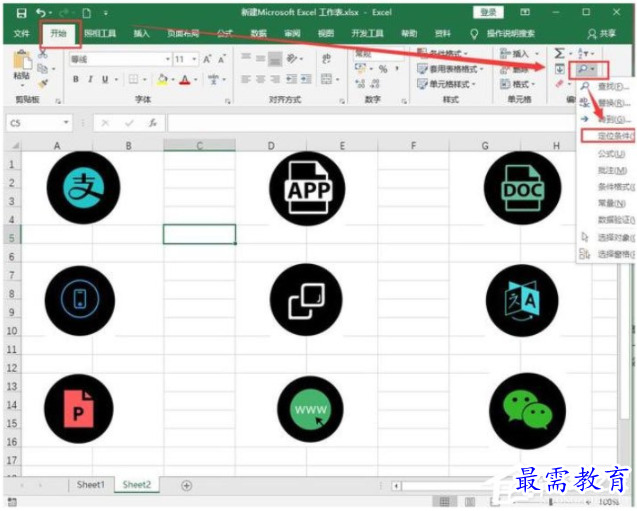This screenshot has height=511, width=637.
Task: Click the New document icon in quick access
Action: point(87,13)
